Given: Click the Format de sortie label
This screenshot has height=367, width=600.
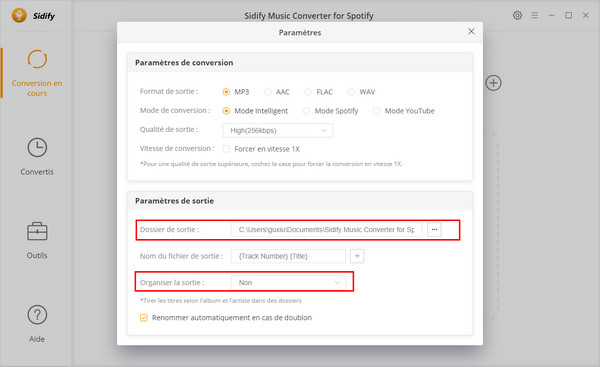Looking at the screenshot, I should 169,91.
